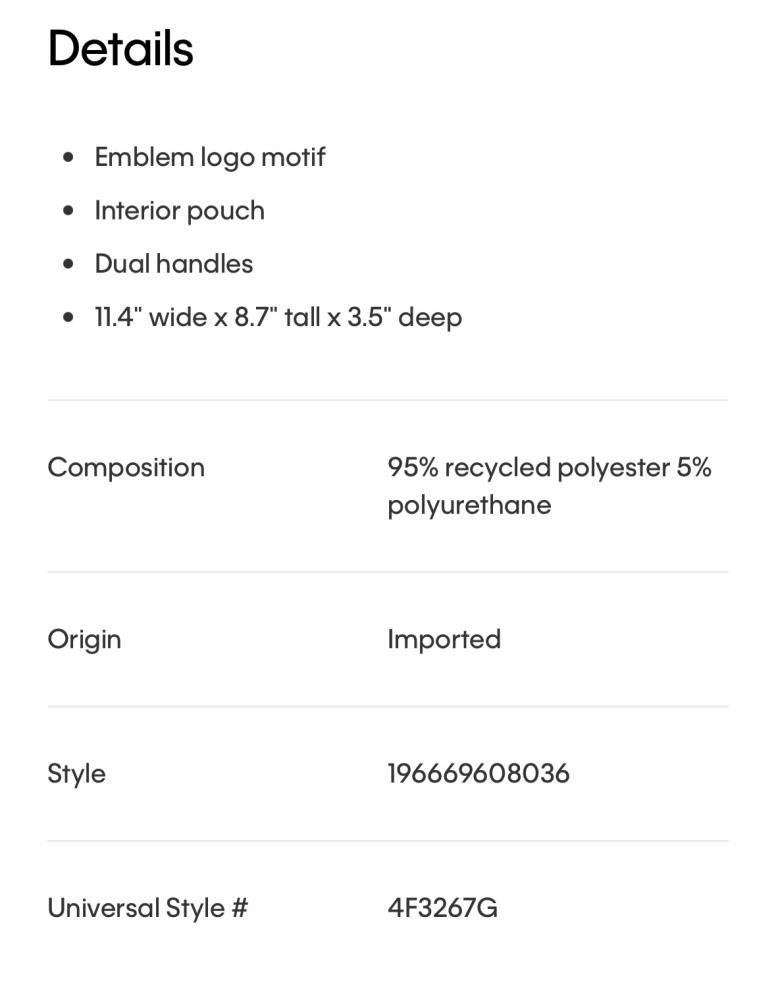This screenshot has height=1000, width=776.
Task: Select the 'Interior pouch' feature text
Action: click(x=180, y=211)
